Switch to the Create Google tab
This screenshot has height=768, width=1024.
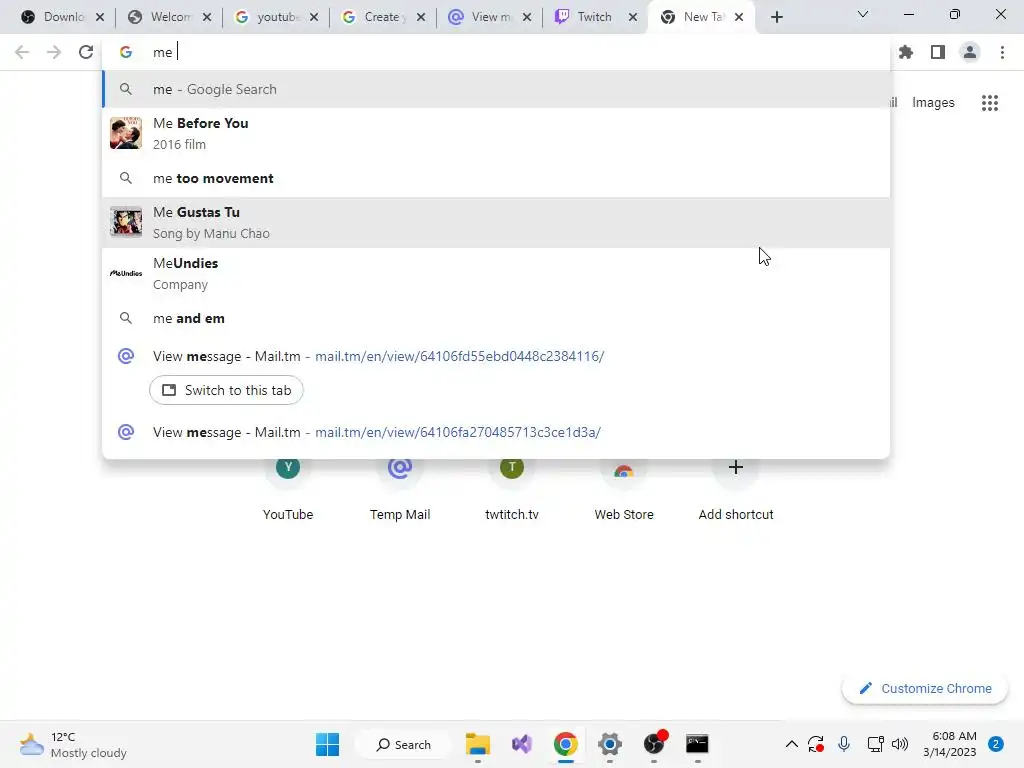(383, 17)
